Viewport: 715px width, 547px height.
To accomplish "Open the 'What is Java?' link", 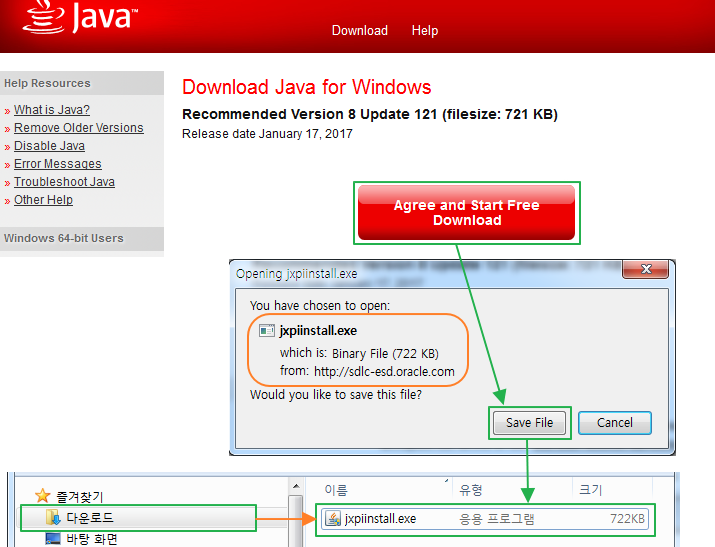I will (x=52, y=110).
